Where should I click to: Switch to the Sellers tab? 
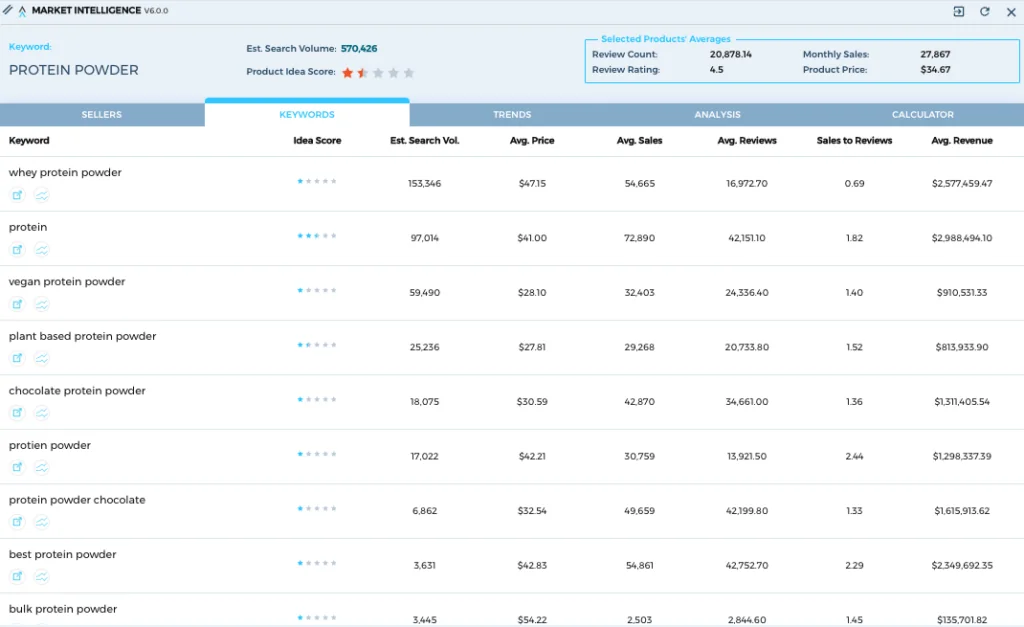click(102, 115)
